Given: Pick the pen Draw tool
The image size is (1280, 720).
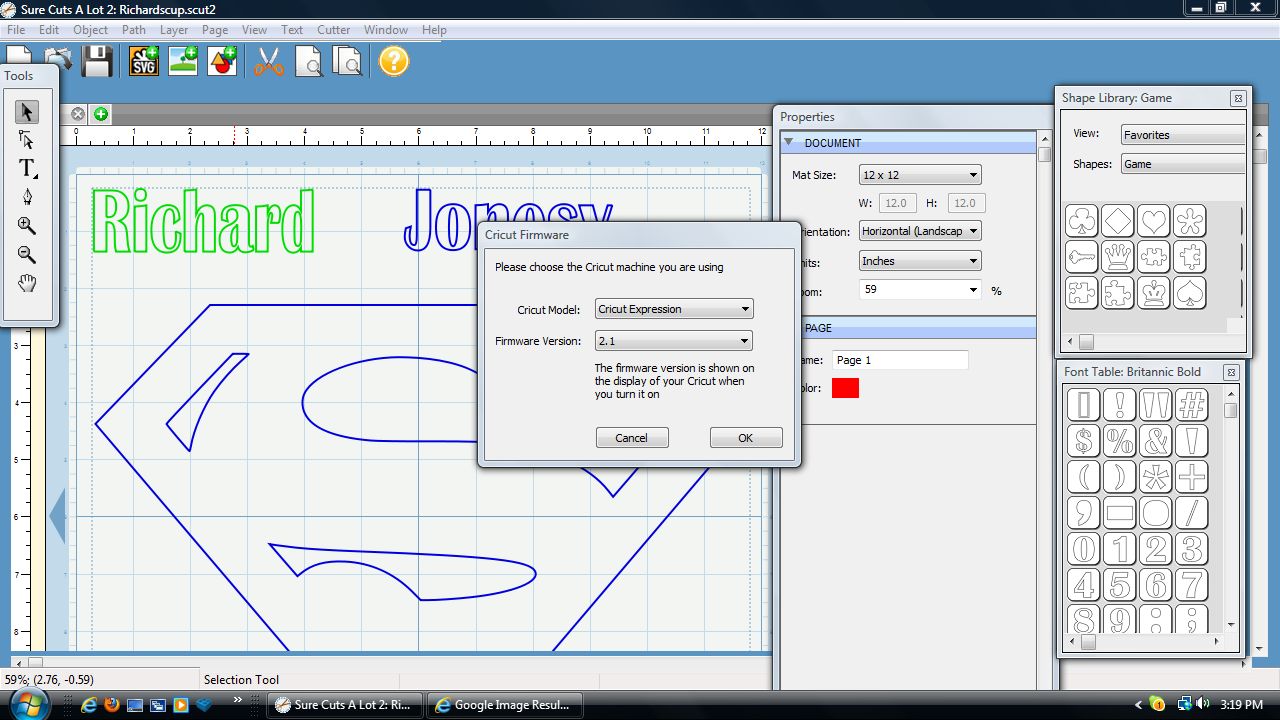Looking at the screenshot, I should point(27,197).
